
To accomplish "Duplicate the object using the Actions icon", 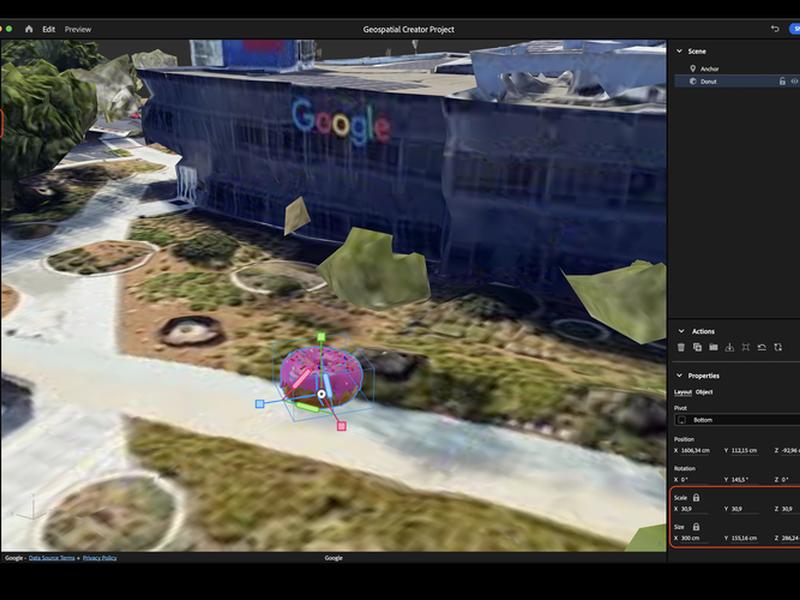I will (697, 347).
